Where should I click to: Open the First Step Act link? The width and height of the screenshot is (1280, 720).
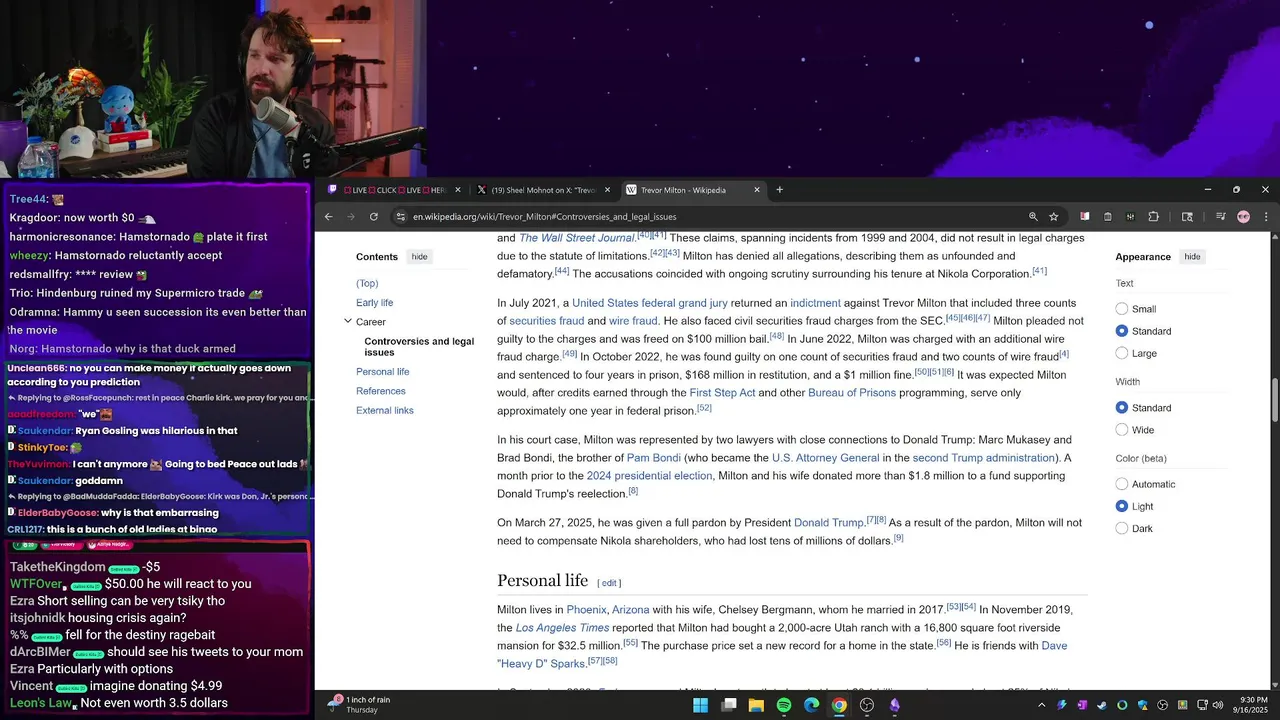click(x=722, y=393)
